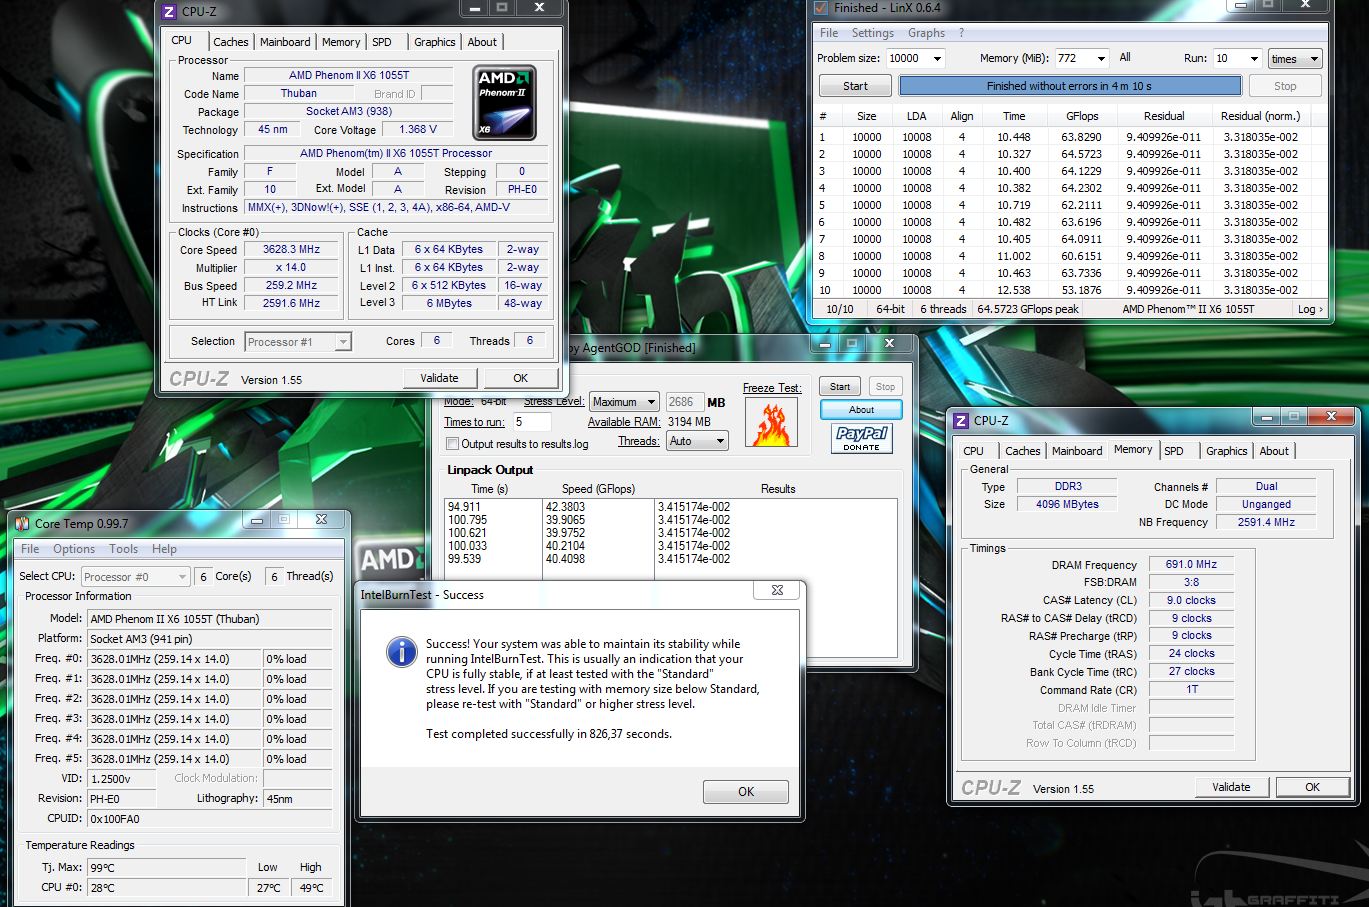Click the Log link in LinX status bar
Image resolution: width=1369 pixels, height=907 pixels.
(1310, 309)
